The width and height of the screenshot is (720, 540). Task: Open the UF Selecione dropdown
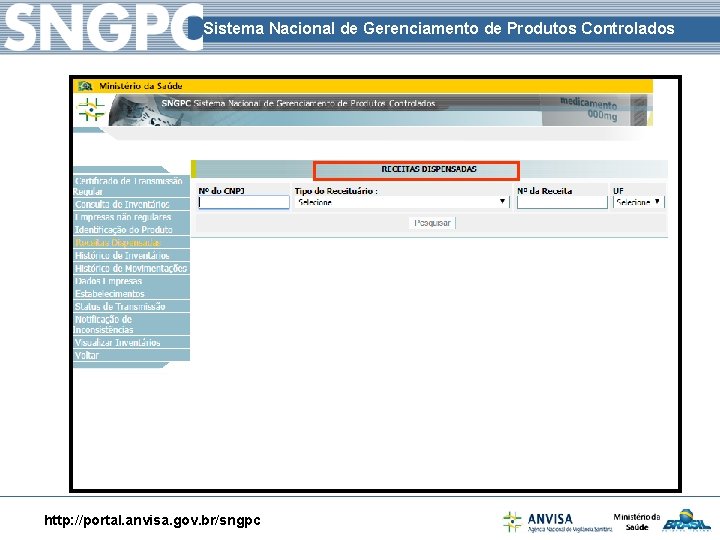tap(638, 202)
